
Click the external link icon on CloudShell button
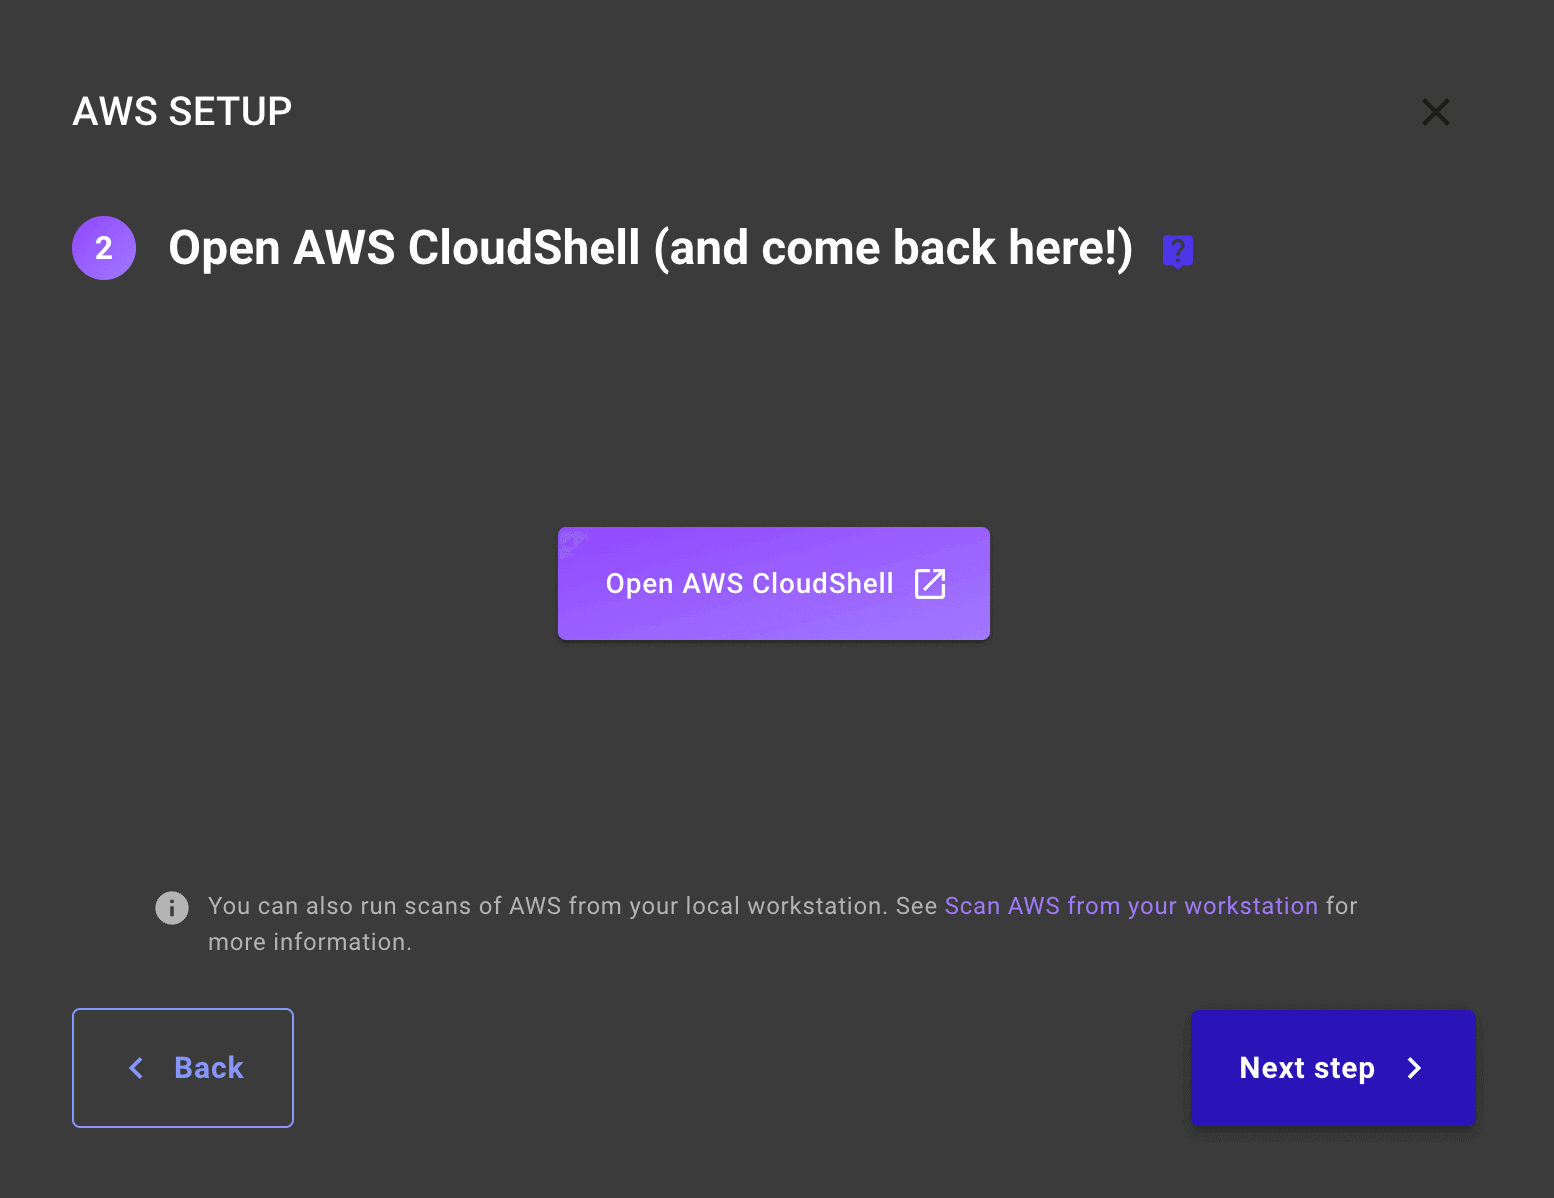coord(929,583)
